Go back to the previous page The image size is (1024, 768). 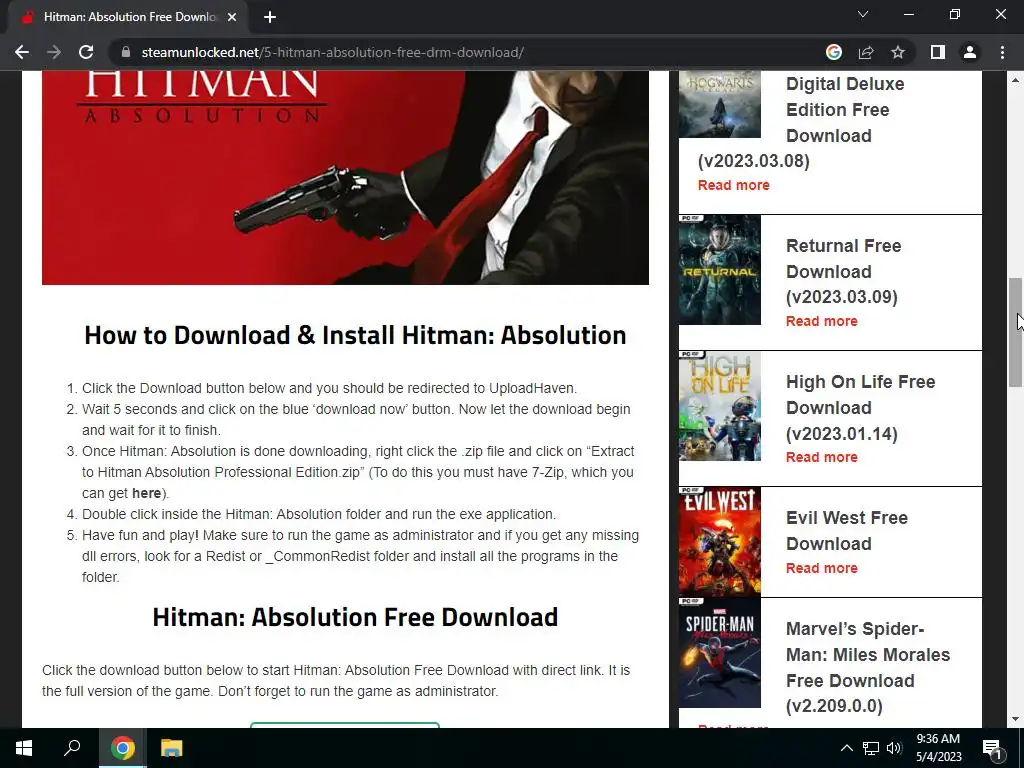pos(22,52)
